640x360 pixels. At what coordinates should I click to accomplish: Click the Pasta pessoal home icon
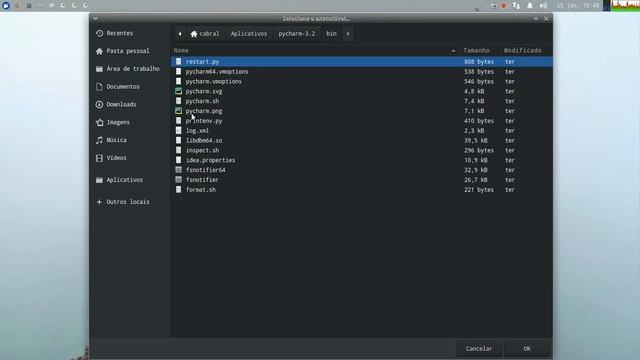[99, 51]
